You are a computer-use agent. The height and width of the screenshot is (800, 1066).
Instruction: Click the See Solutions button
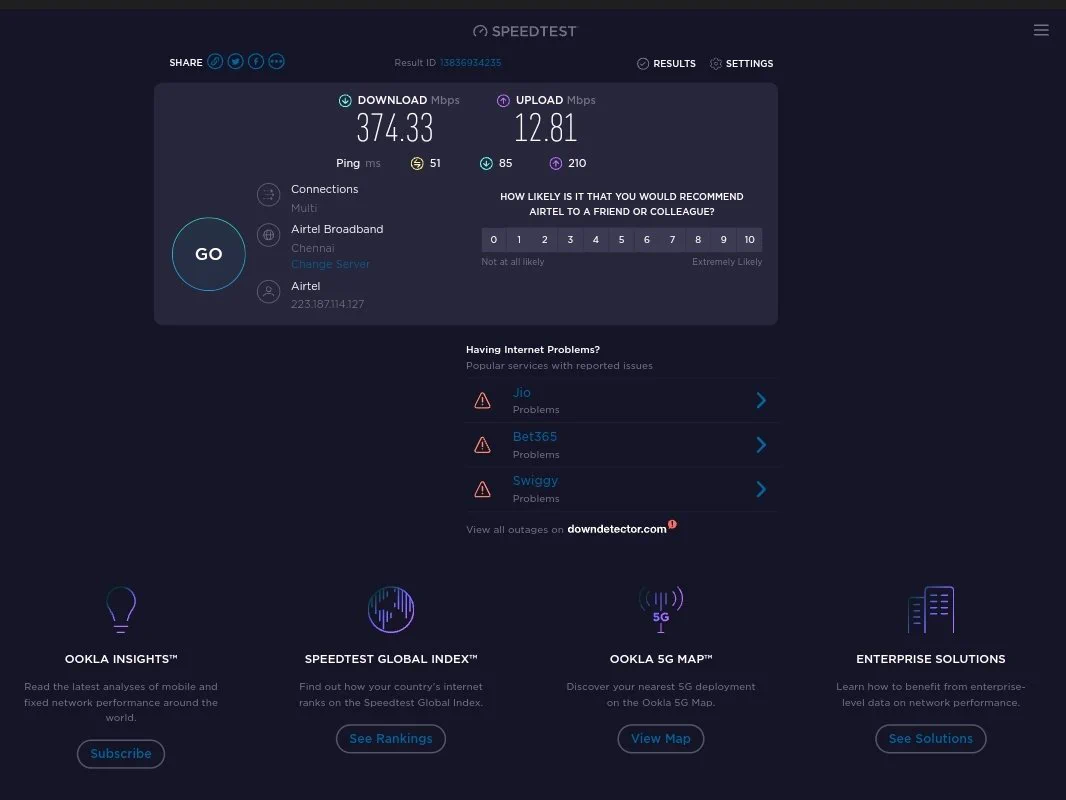931,739
